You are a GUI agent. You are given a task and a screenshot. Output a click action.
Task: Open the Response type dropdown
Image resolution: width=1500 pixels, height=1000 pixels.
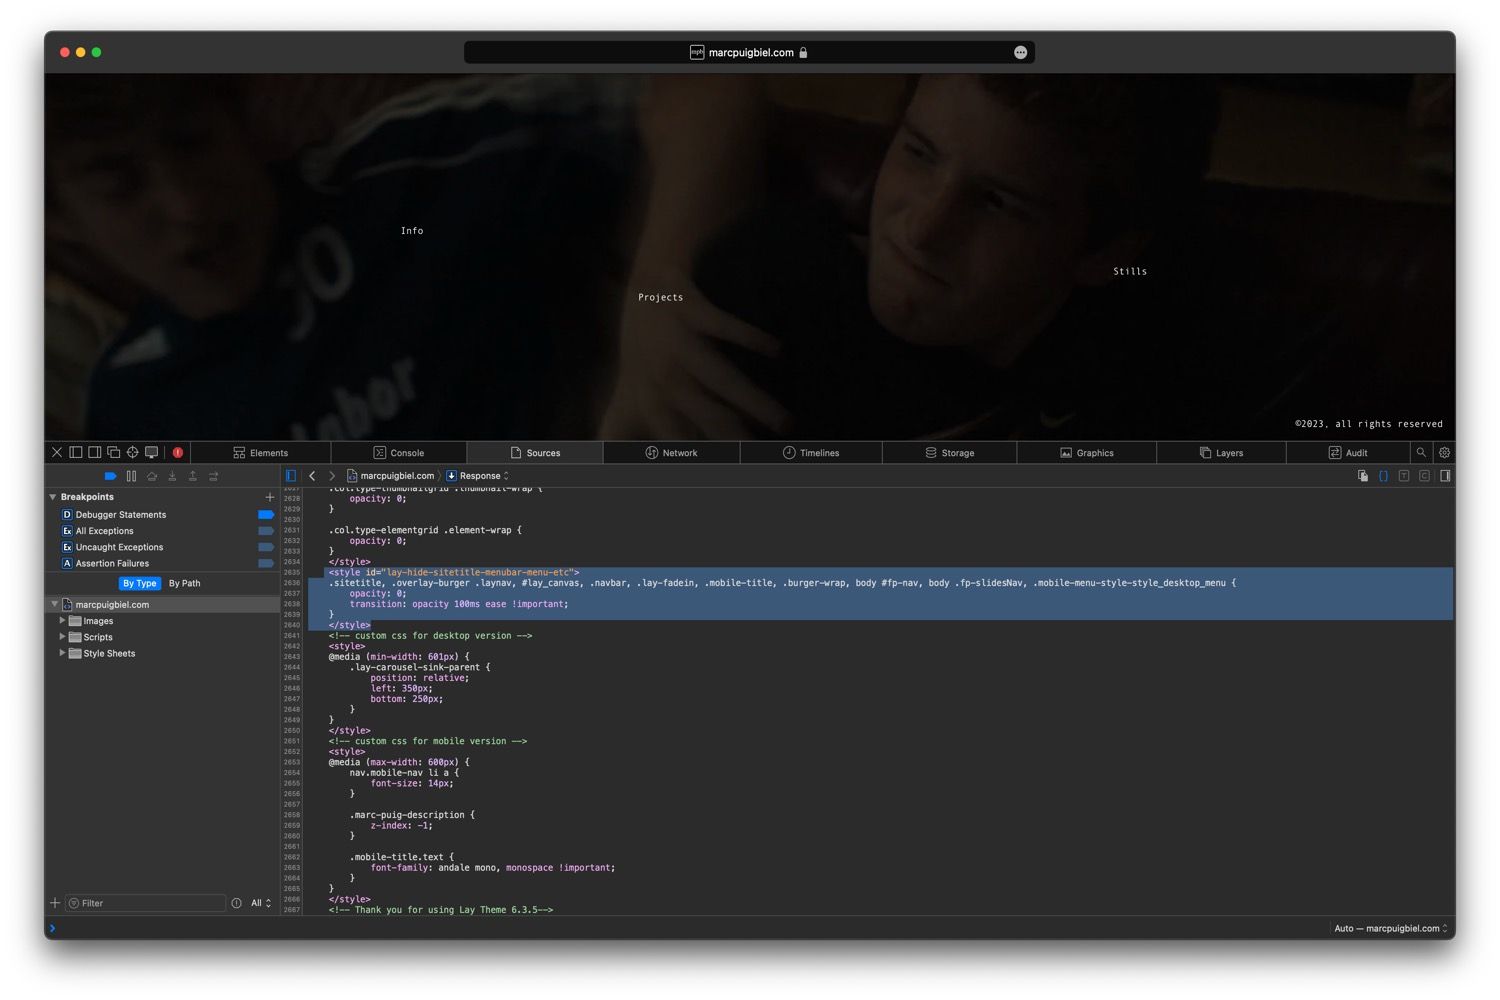click(479, 477)
